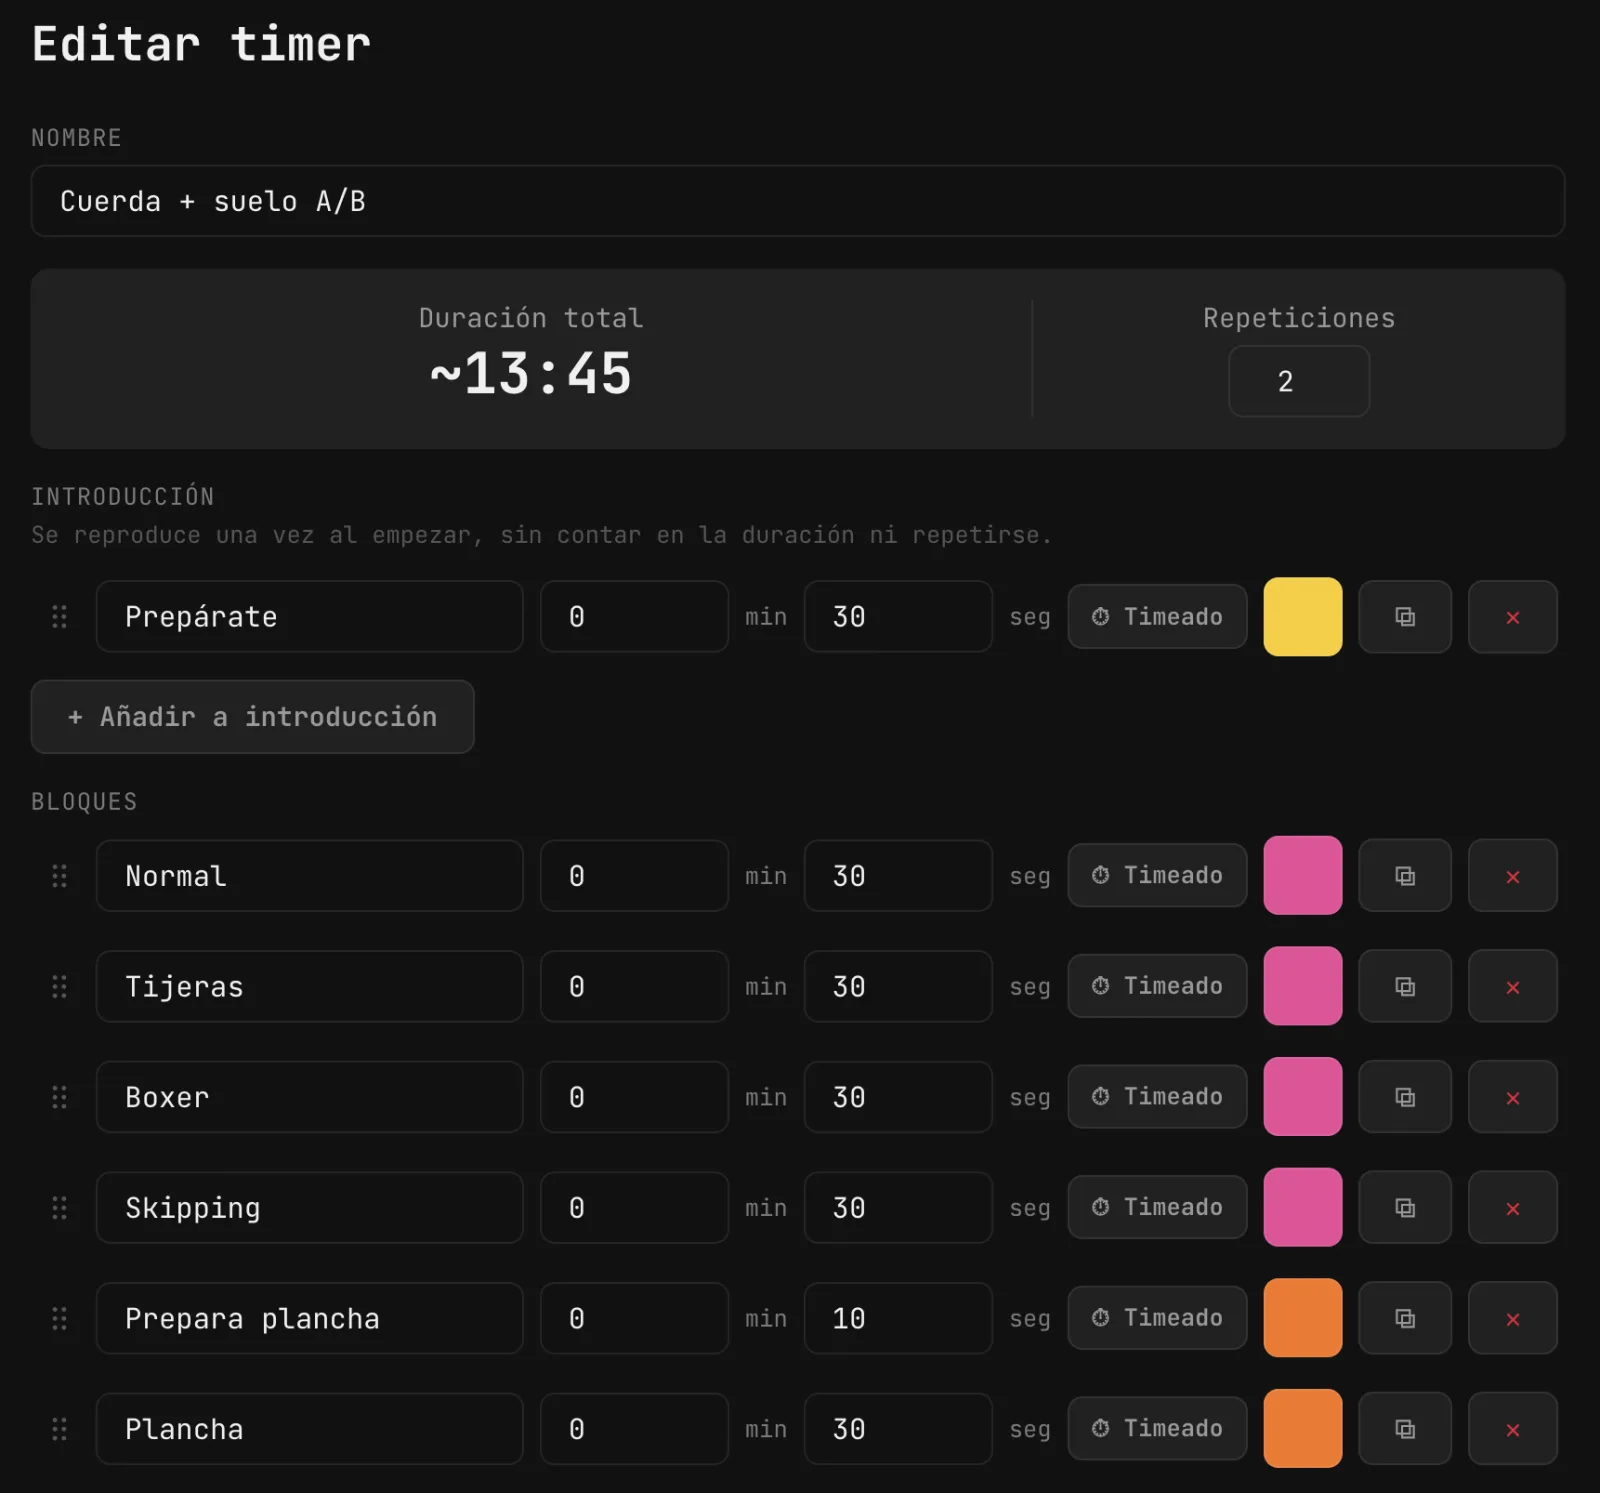The height and width of the screenshot is (1493, 1600).
Task: Toggle Timeado mode for Tijeras
Action: 1157,987
